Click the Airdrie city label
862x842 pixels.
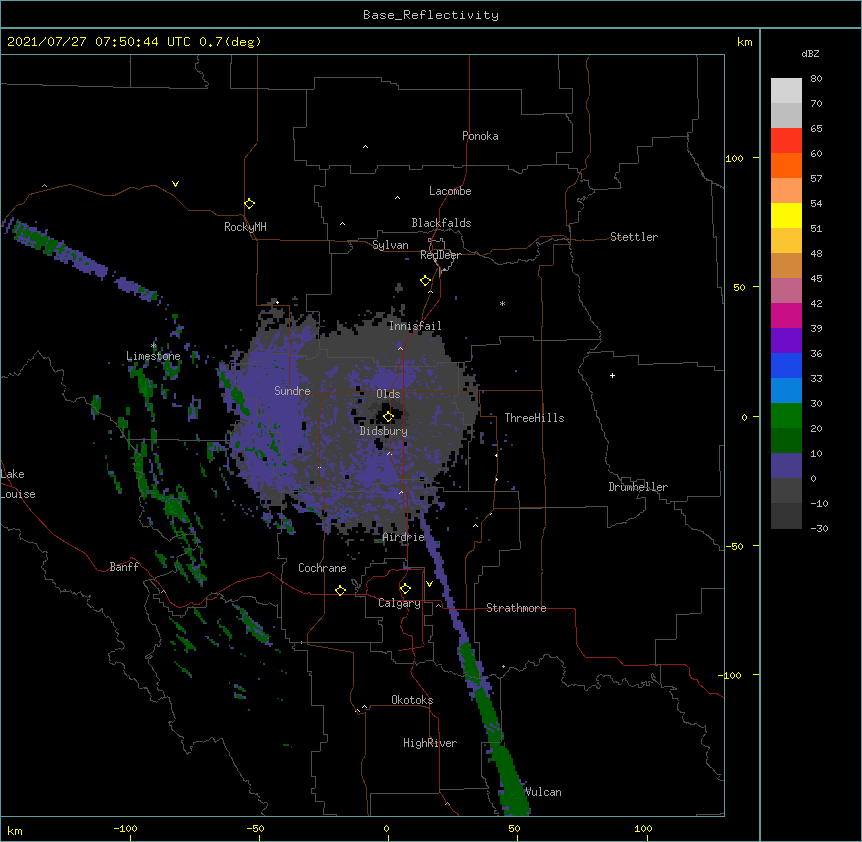pyautogui.click(x=403, y=537)
